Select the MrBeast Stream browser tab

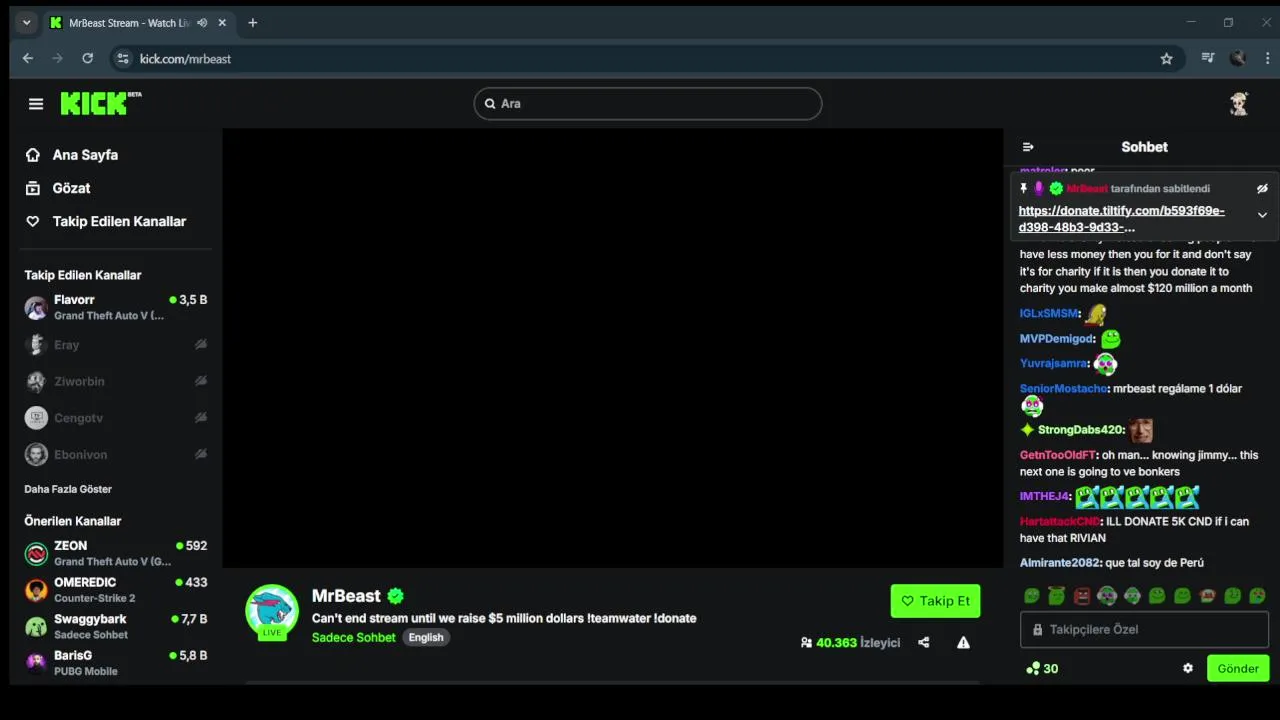coord(138,23)
